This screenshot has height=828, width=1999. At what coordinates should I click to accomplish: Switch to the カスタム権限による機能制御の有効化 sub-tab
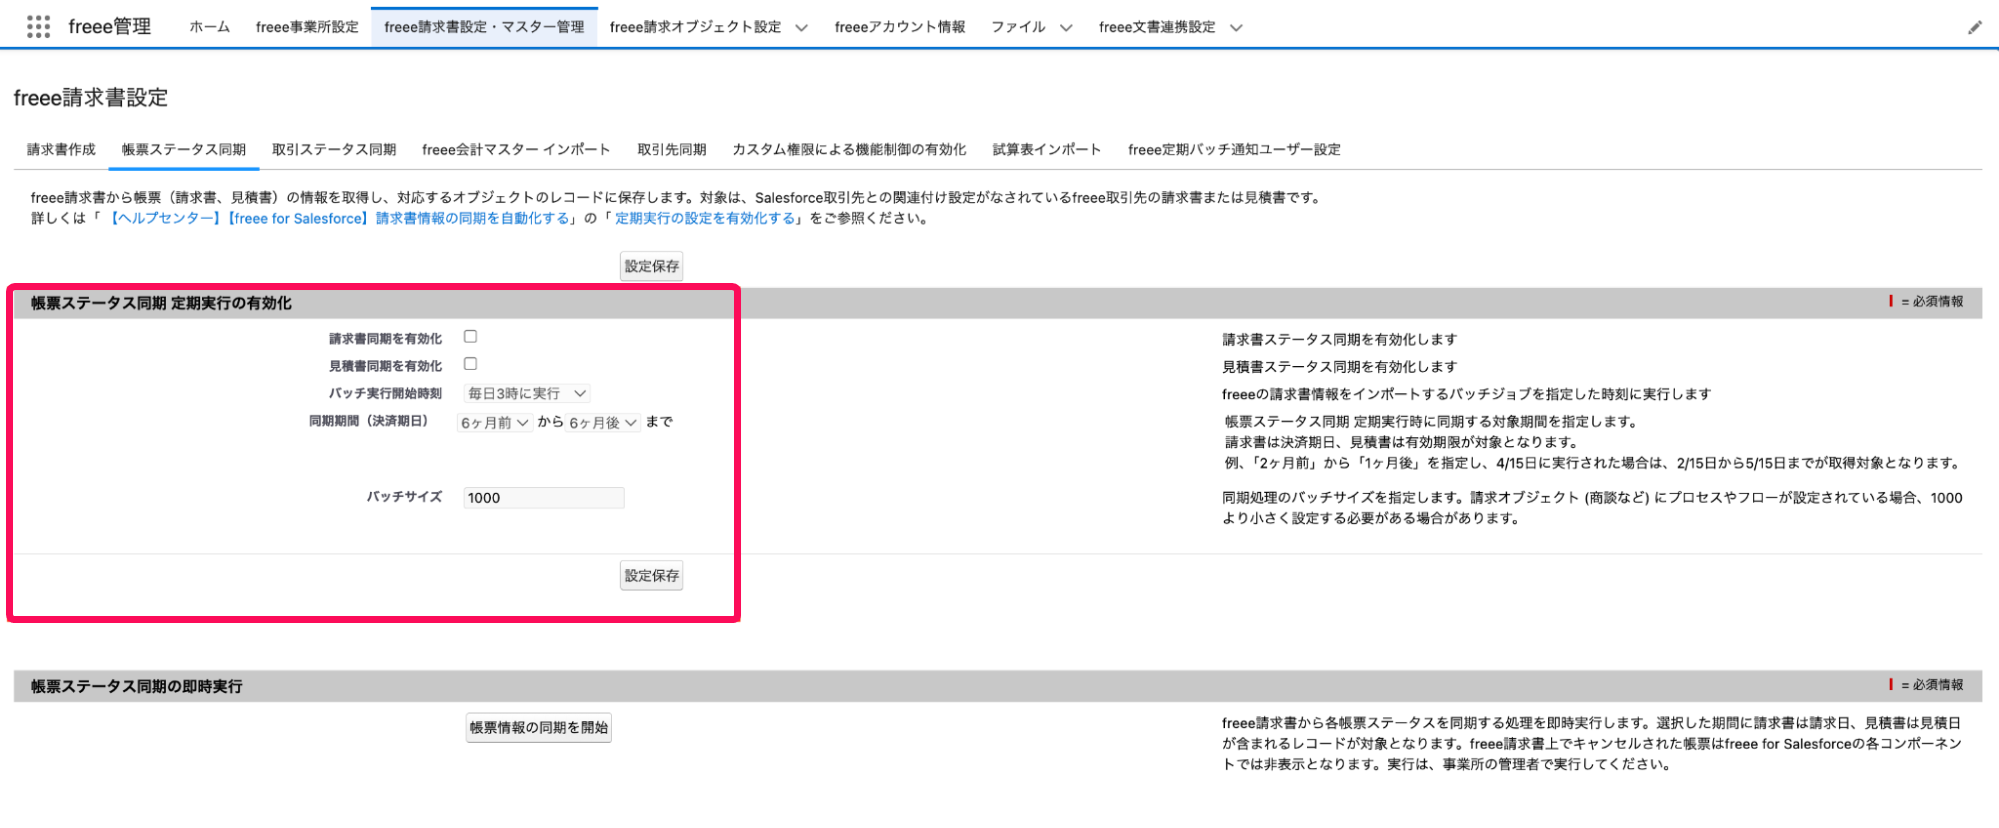(x=849, y=150)
